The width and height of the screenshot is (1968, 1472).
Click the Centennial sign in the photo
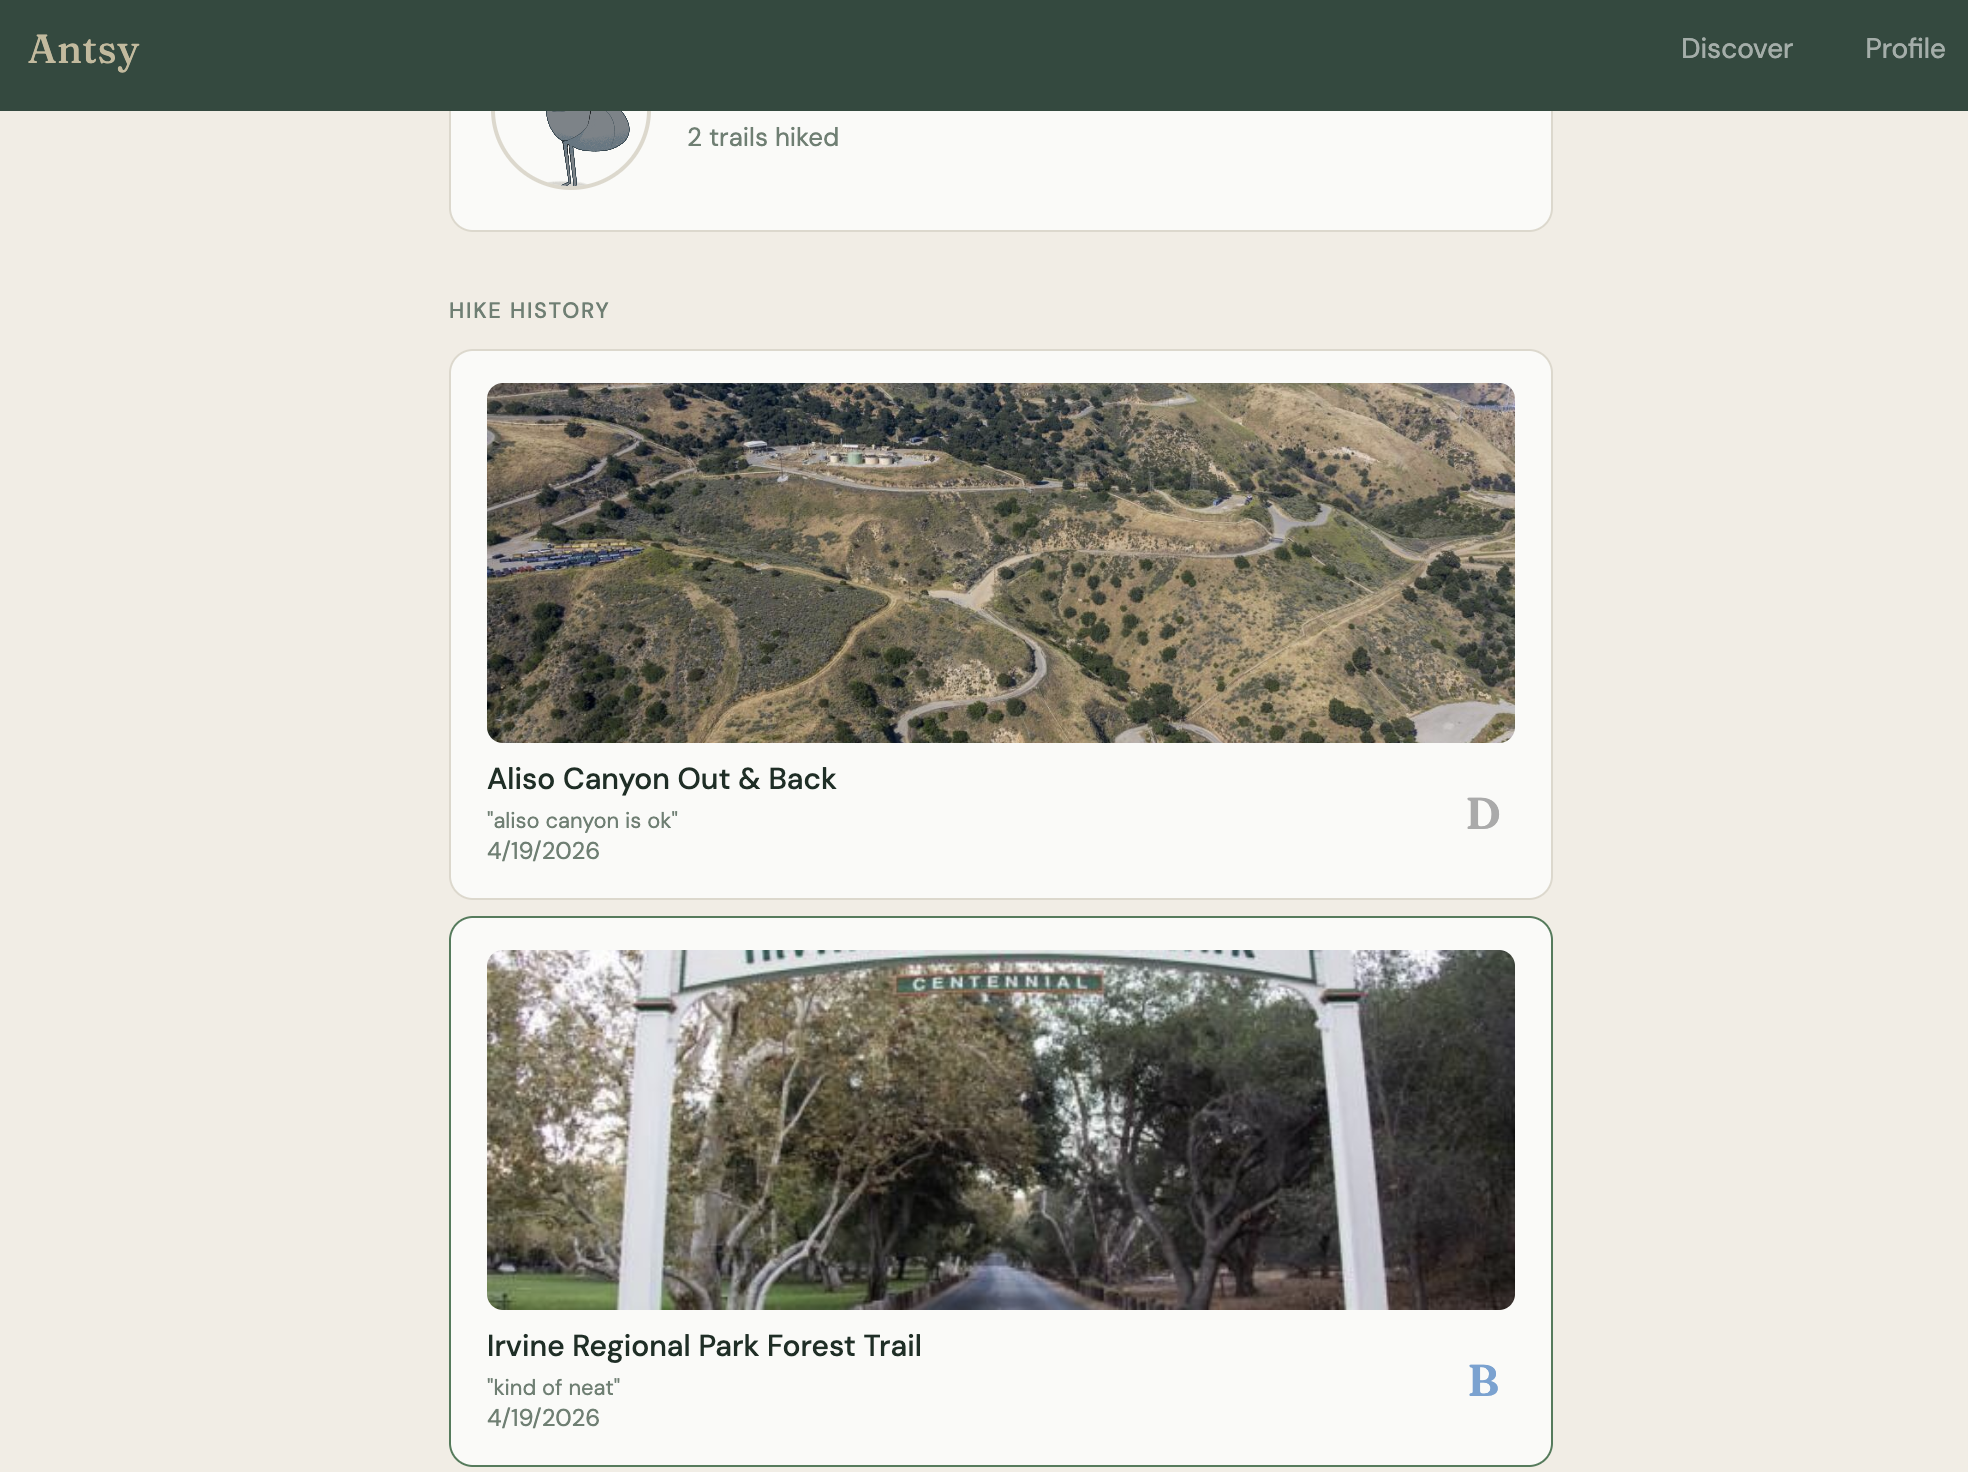[999, 983]
